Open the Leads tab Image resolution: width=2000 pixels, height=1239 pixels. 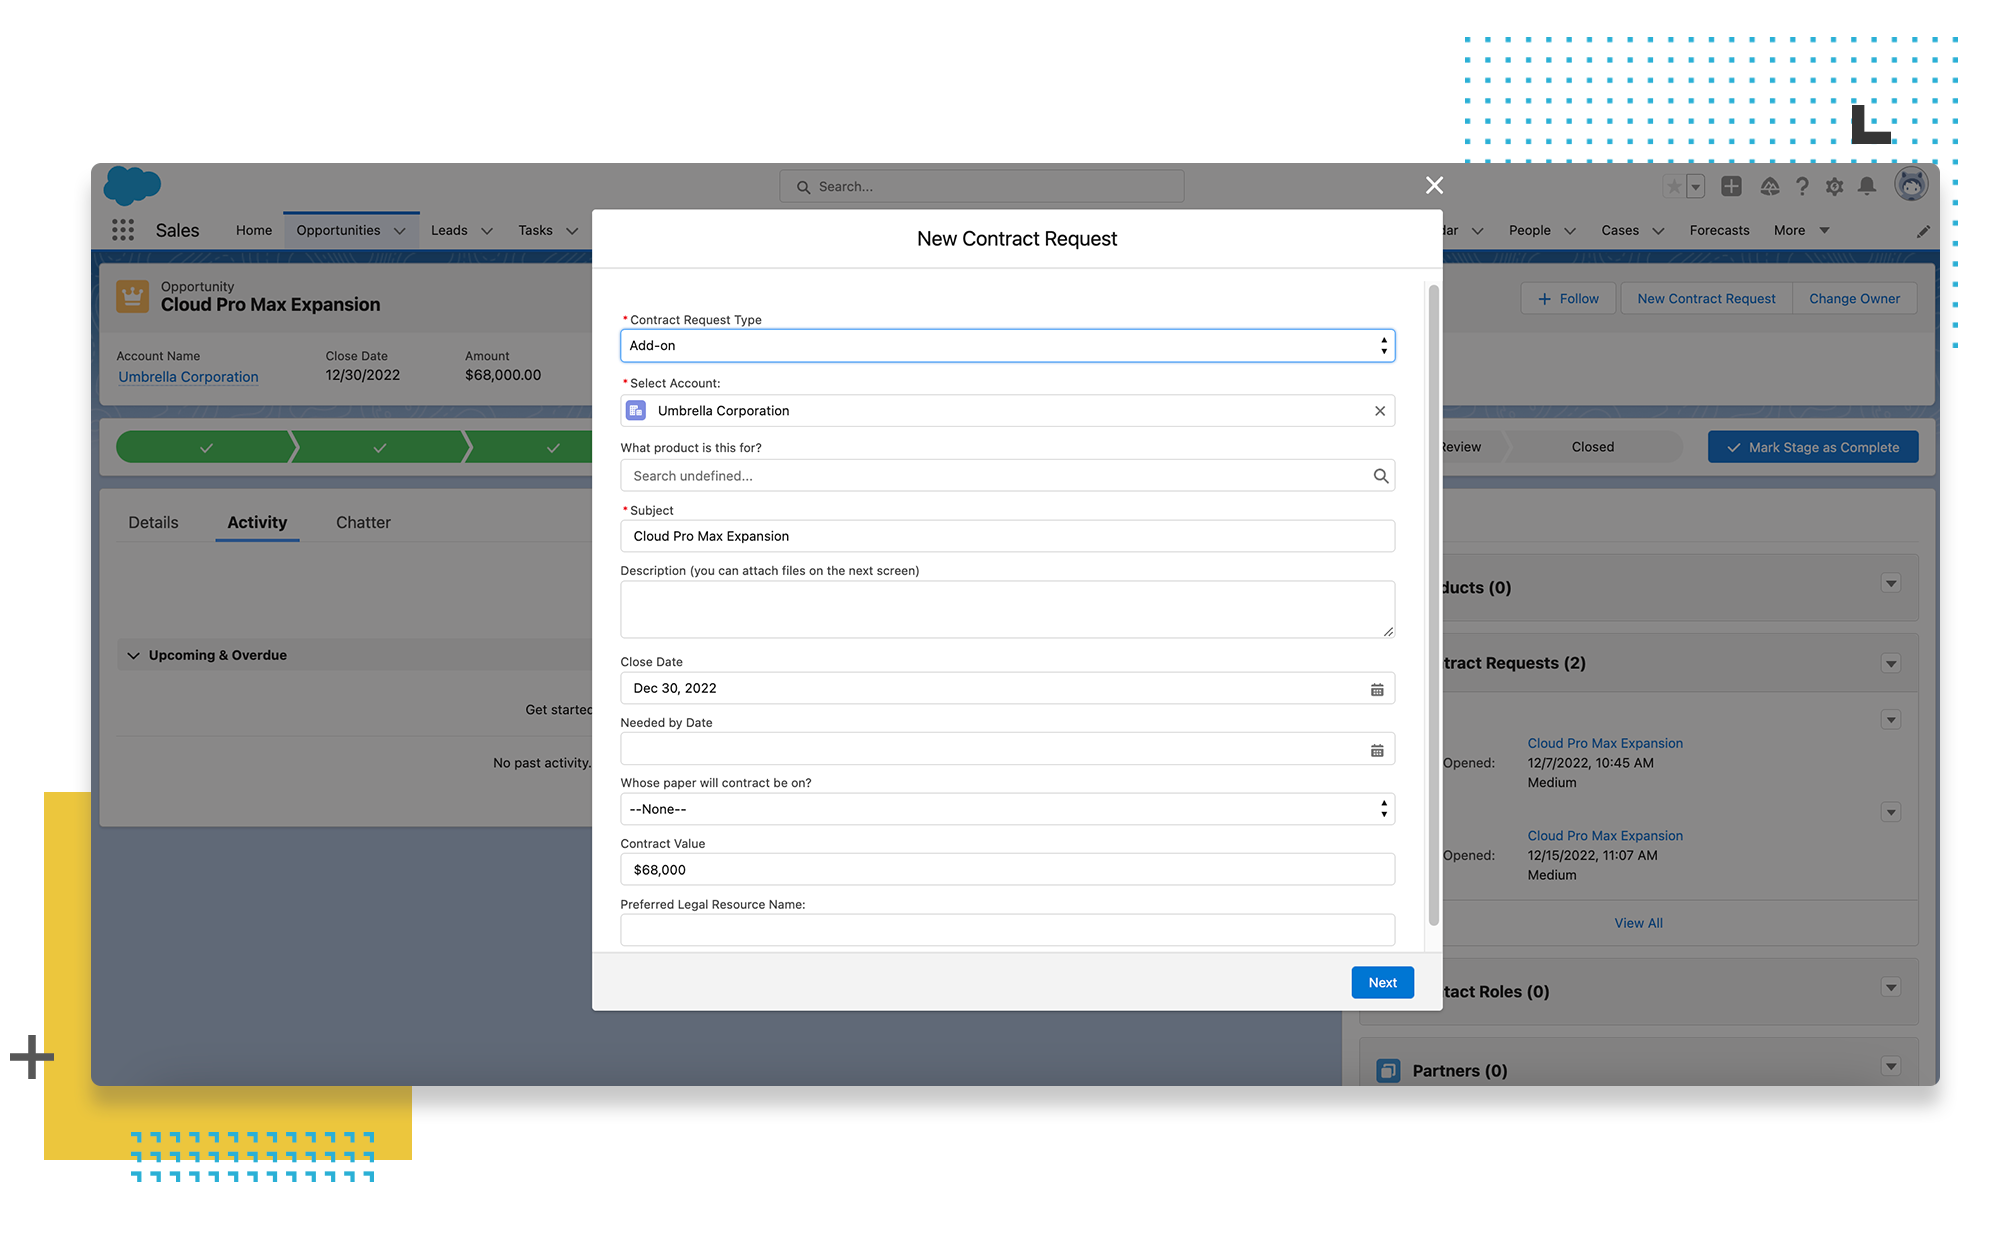point(449,230)
